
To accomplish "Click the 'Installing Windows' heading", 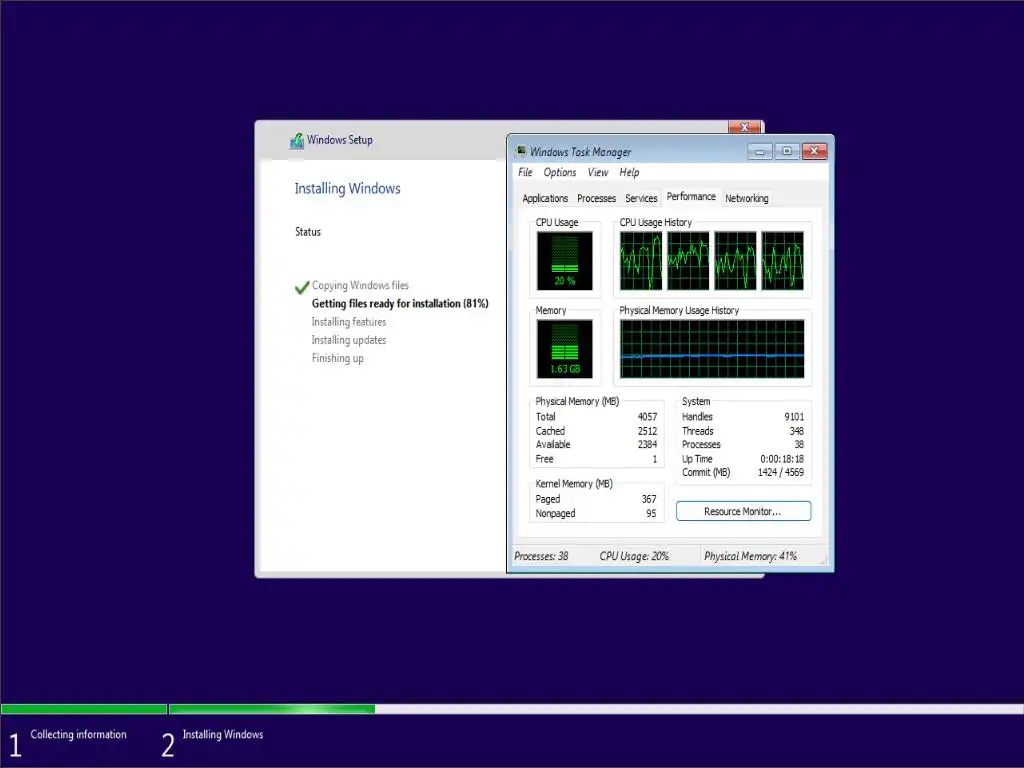I will coord(347,189).
